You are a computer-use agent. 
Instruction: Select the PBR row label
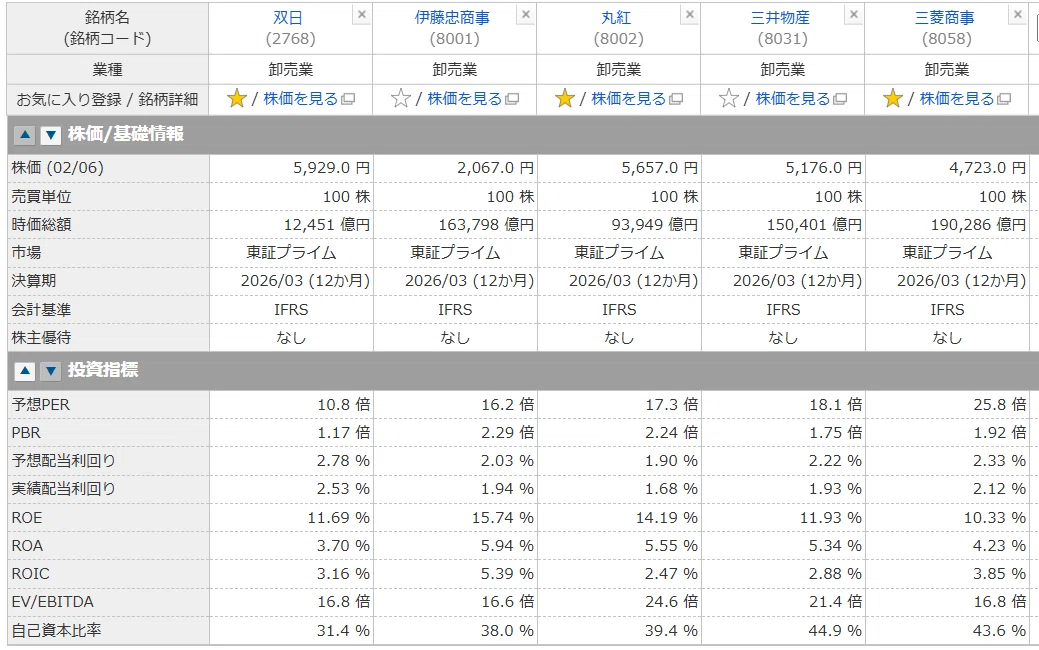[x=26, y=433]
